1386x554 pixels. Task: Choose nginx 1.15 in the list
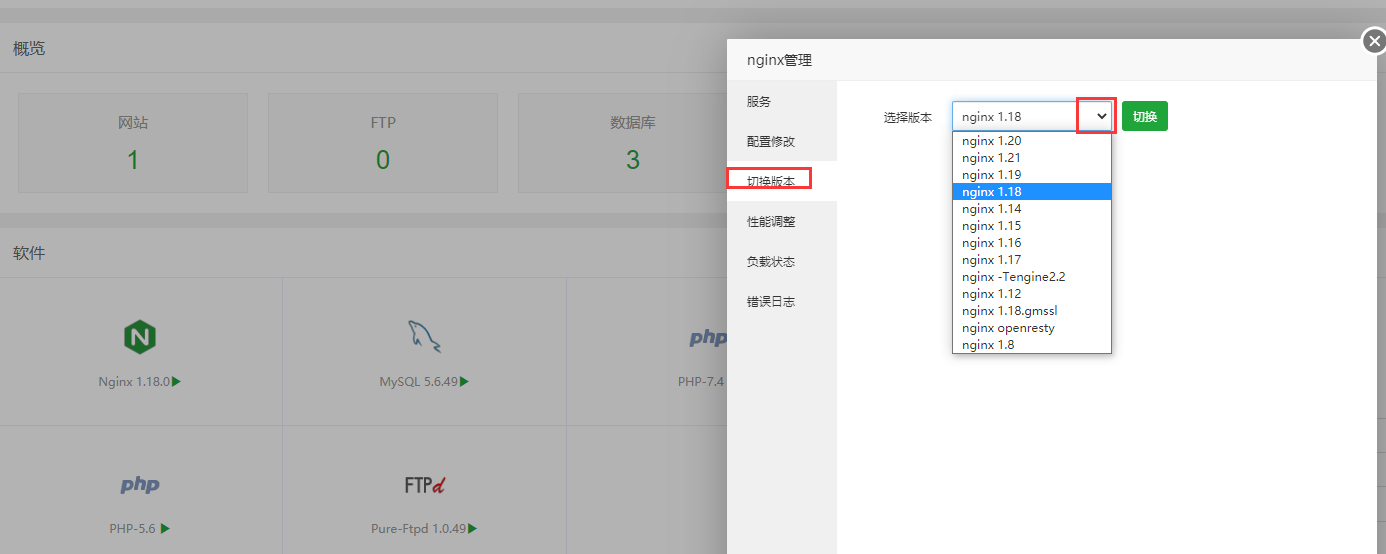coord(1032,226)
